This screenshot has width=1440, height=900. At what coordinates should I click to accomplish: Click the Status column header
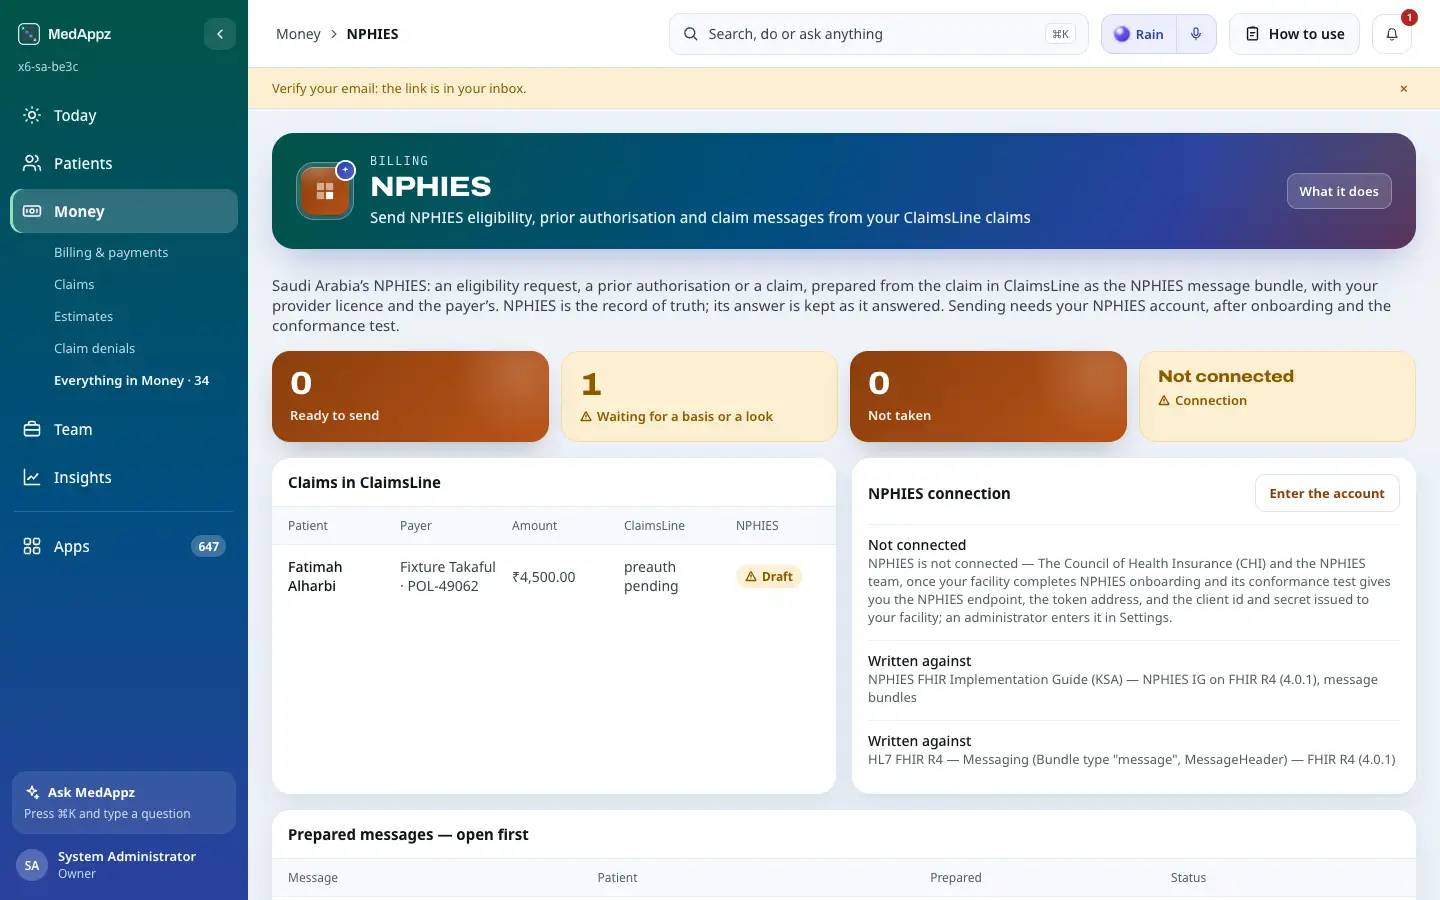click(1188, 877)
